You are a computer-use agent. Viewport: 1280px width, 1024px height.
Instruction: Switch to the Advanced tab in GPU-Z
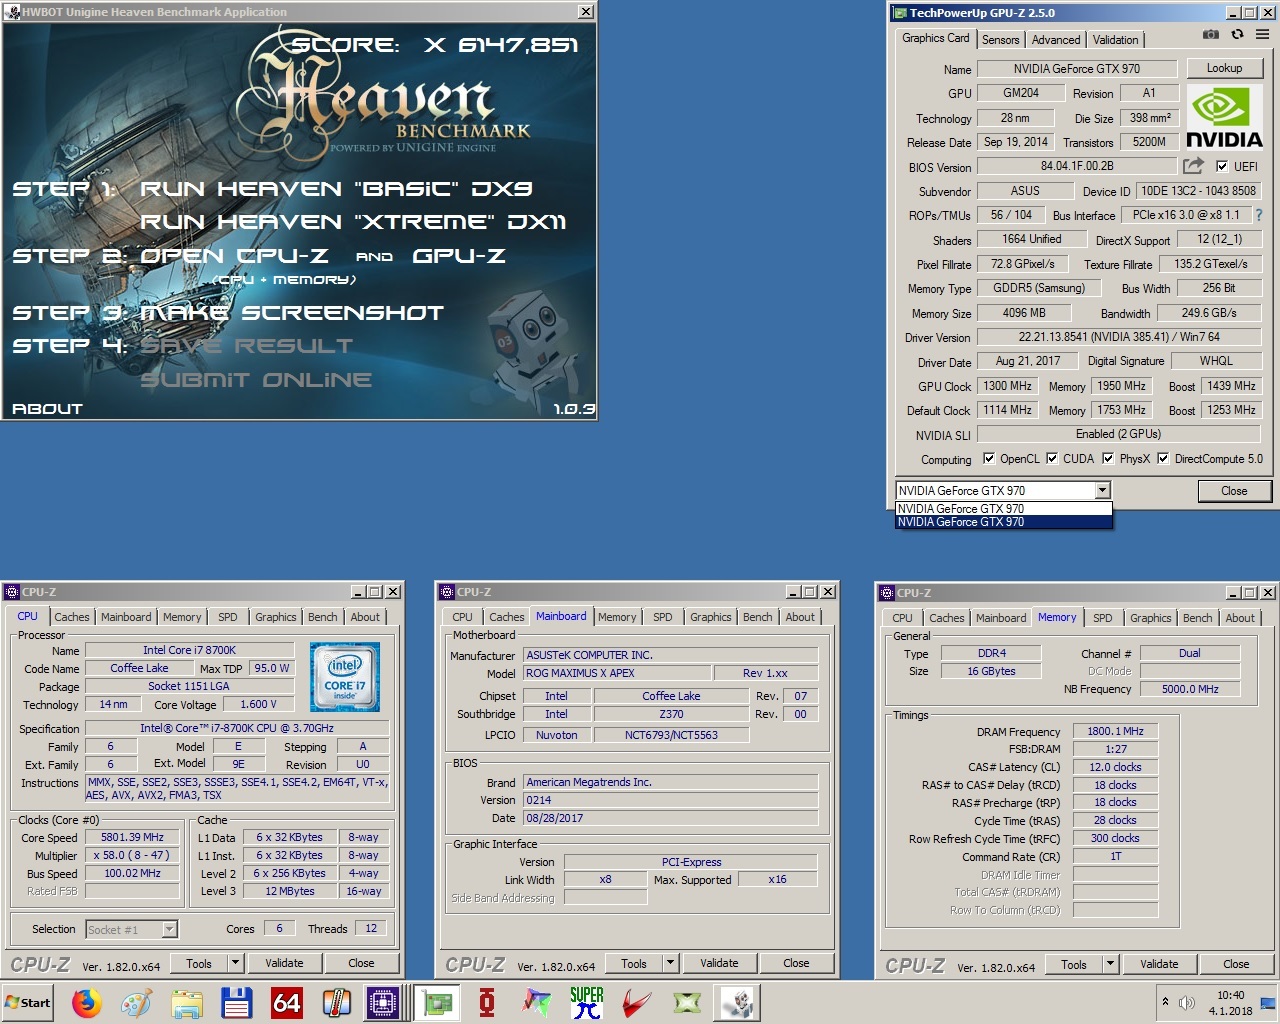1056,40
